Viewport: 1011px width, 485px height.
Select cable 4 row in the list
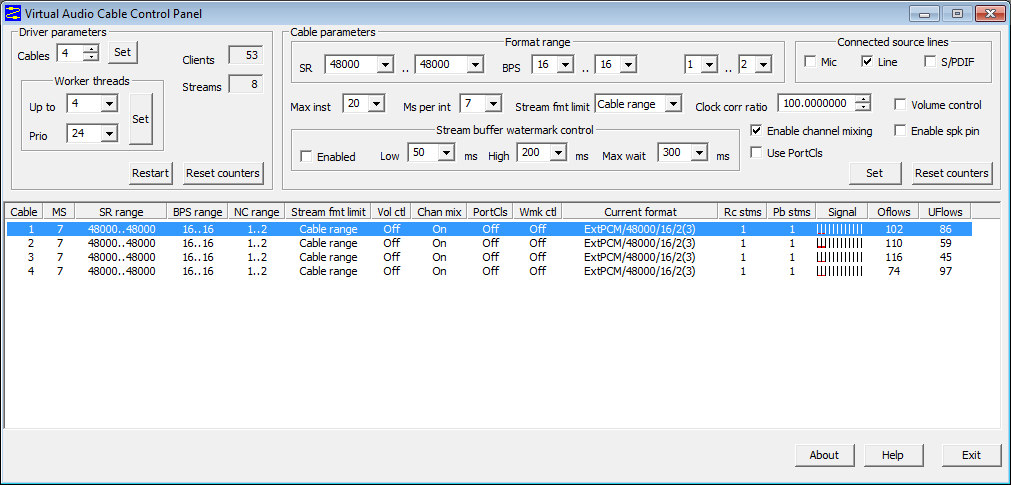(x=489, y=272)
